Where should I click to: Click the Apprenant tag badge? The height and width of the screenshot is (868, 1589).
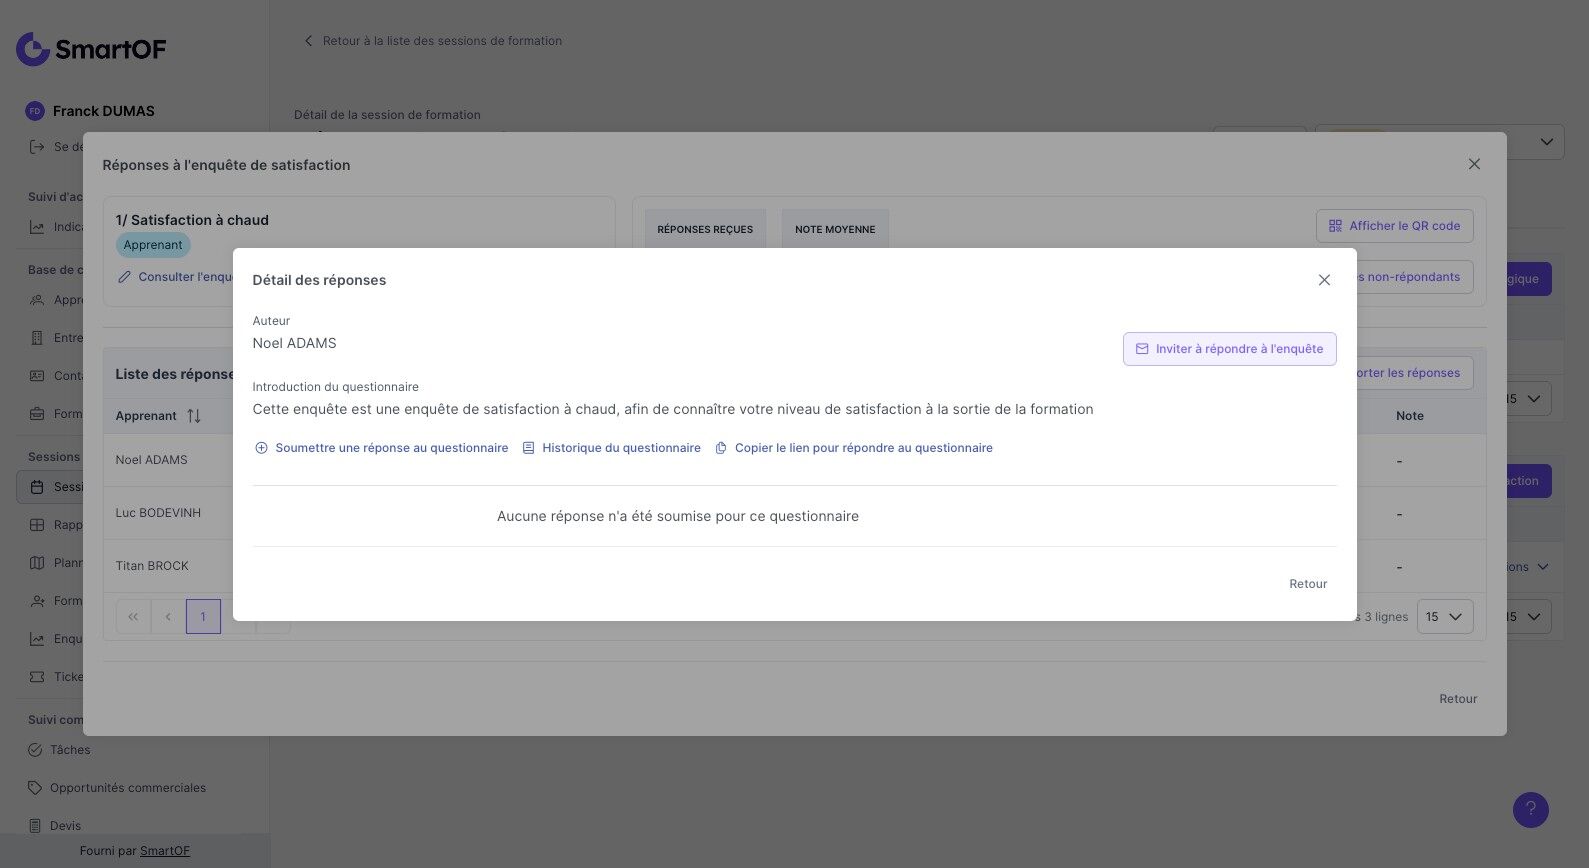(153, 245)
